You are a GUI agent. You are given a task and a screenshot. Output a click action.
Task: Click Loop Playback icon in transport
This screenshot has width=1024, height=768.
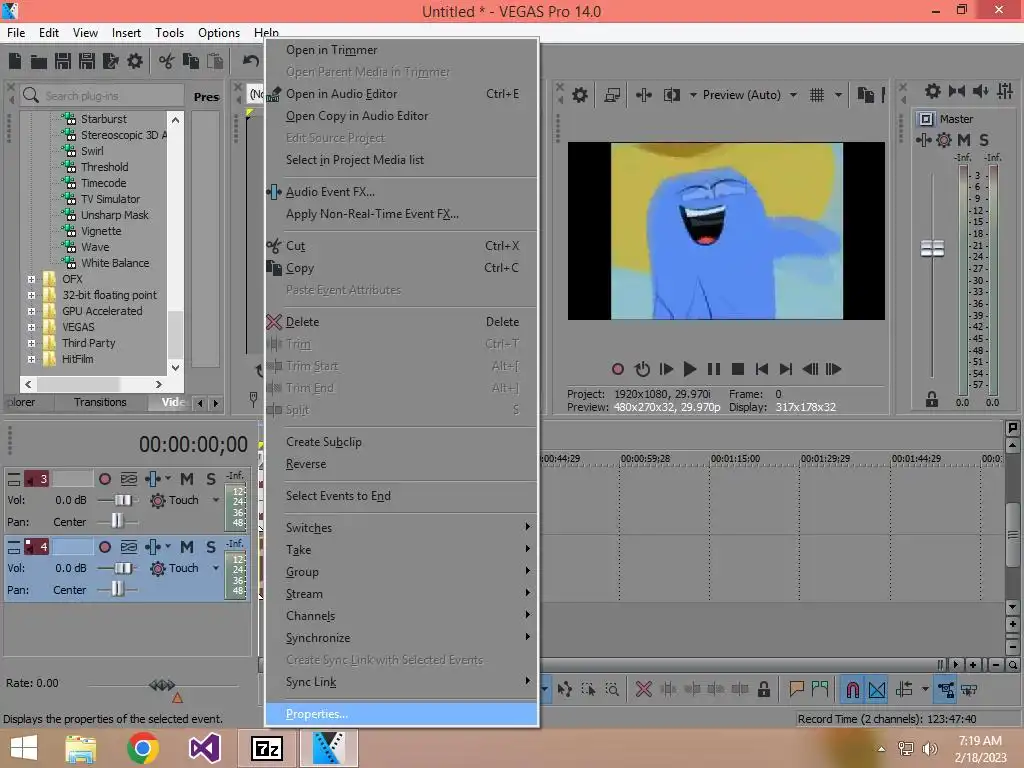pyautogui.click(x=642, y=369)
